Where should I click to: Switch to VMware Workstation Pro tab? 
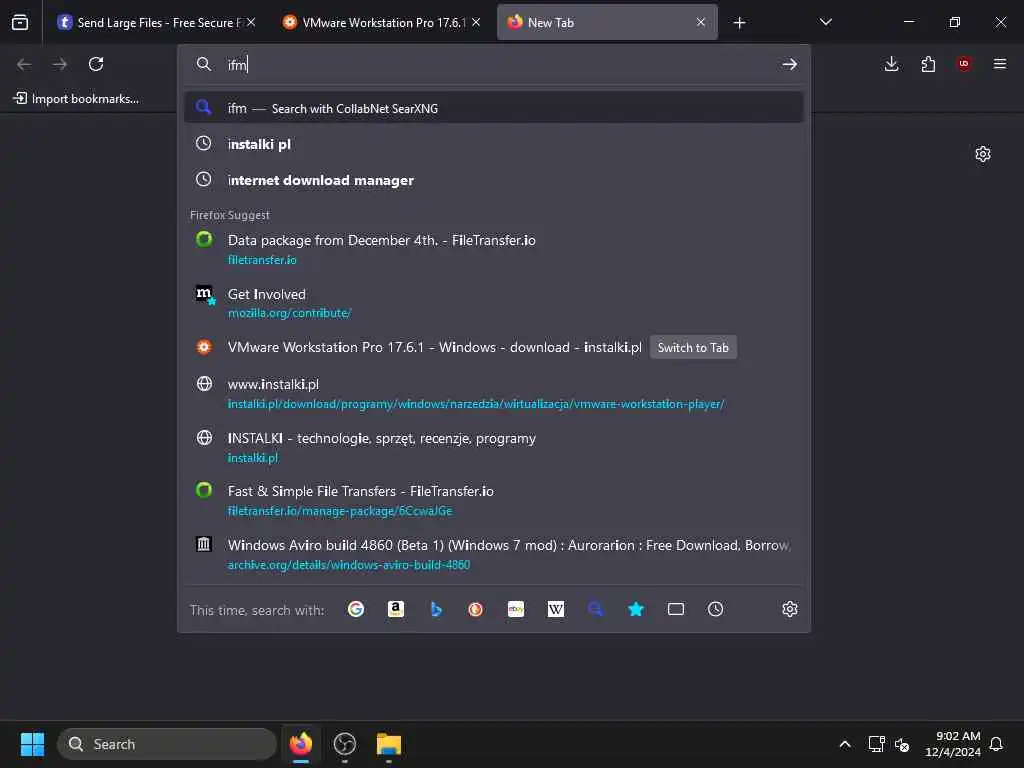[x=381, y=22]
